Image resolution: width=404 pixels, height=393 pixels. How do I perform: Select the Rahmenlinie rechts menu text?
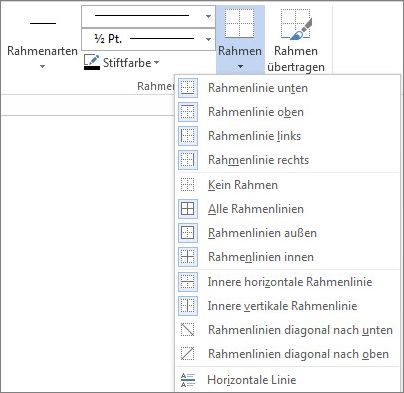coord(259,160)
